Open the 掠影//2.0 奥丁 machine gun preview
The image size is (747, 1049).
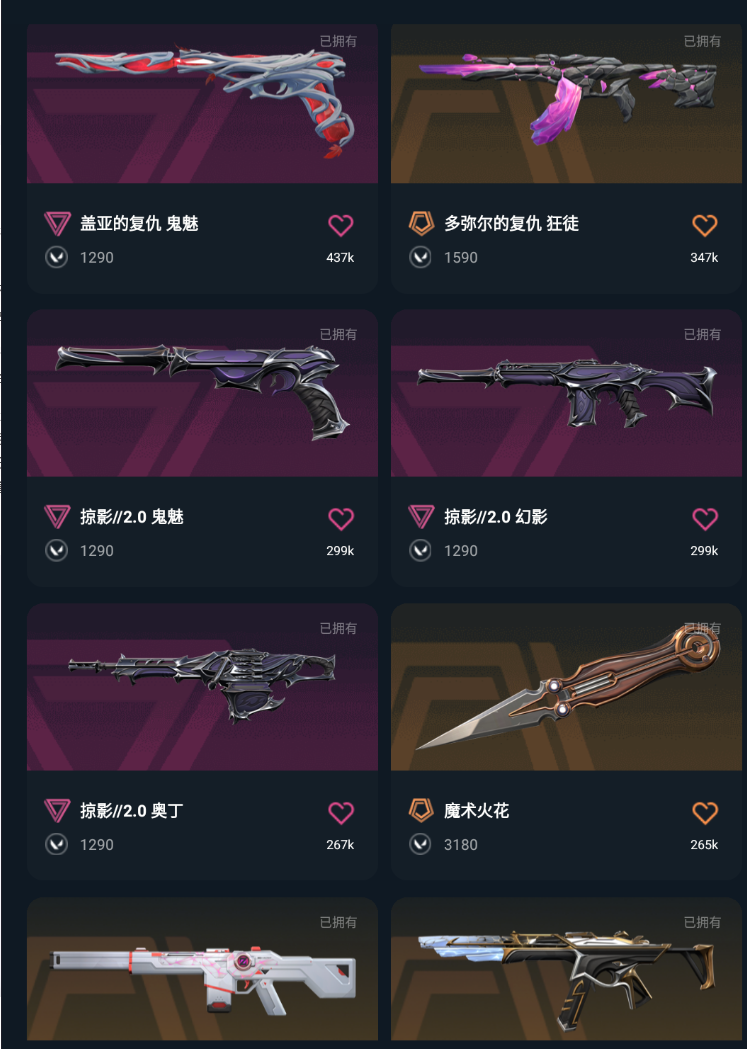202,687
